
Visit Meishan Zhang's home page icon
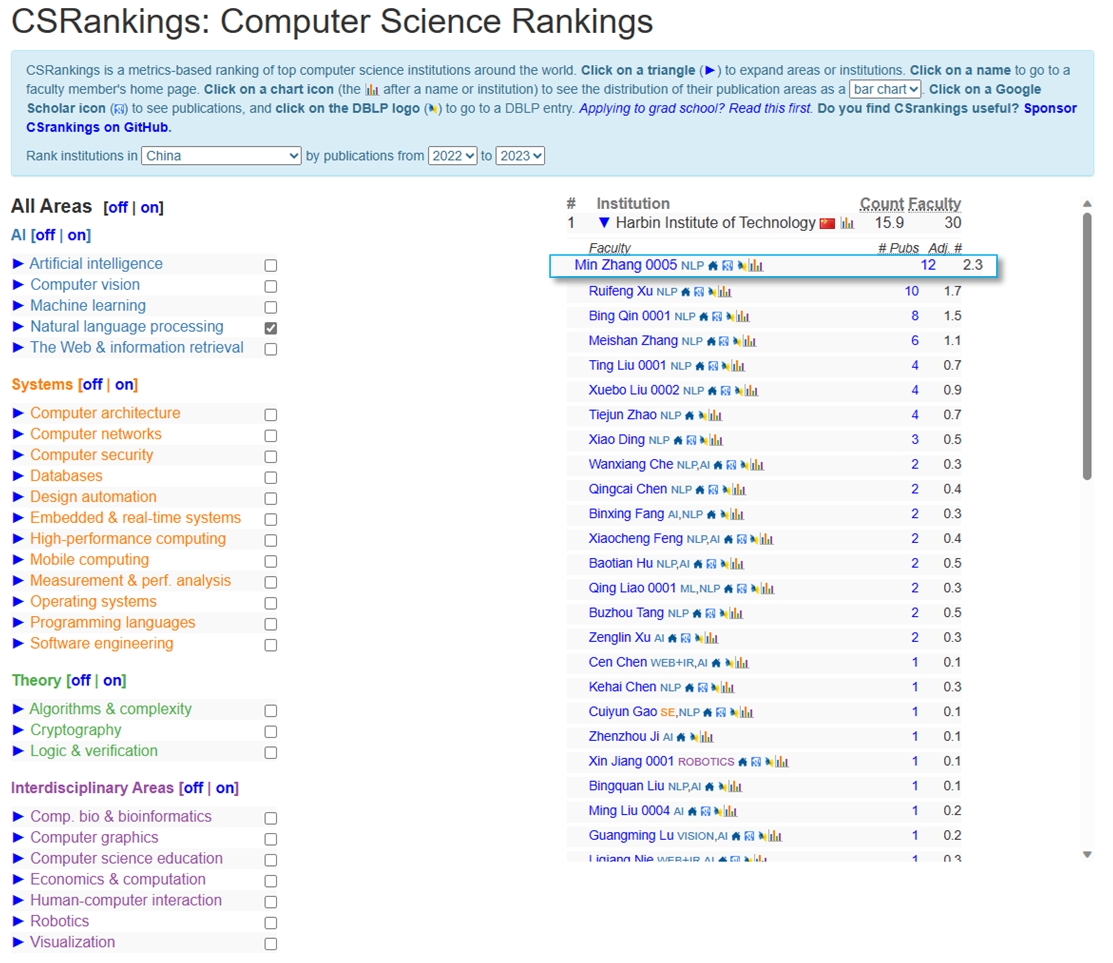pos(711,341)
